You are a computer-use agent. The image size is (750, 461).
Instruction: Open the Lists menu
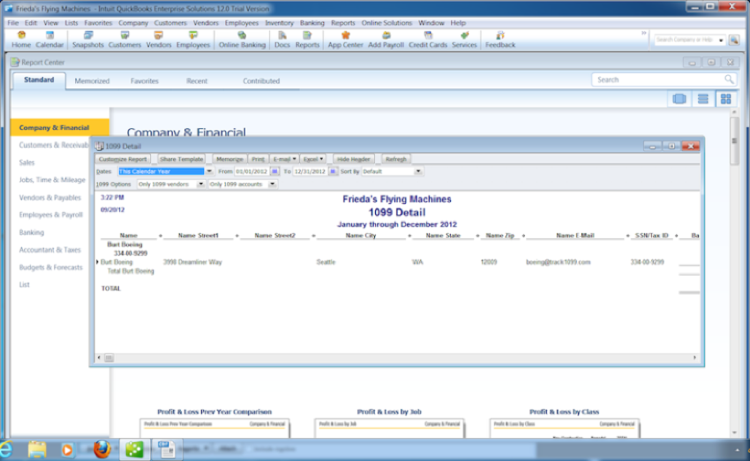pyautogui.click(x=71, y=22)
